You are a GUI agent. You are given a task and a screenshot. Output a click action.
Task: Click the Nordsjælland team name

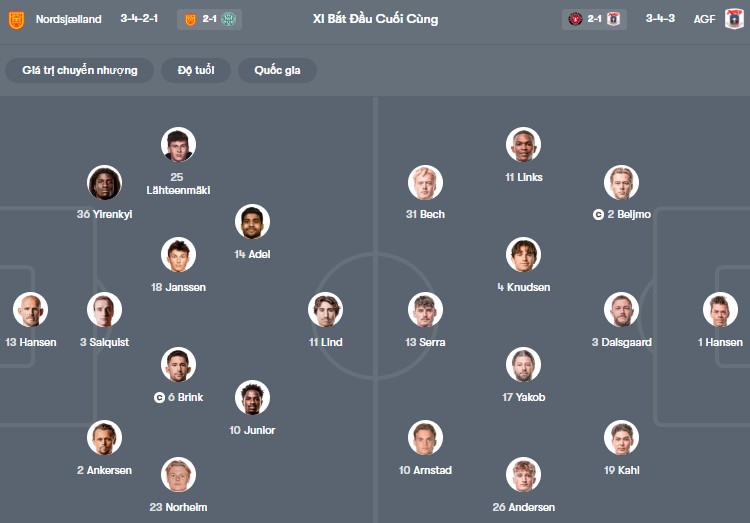pos(68,19)
